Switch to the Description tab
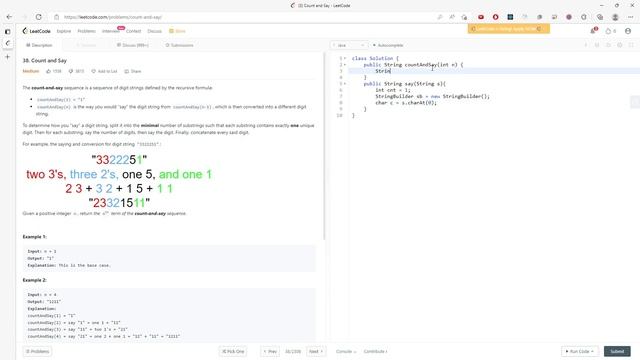 (x=39, y=45)
